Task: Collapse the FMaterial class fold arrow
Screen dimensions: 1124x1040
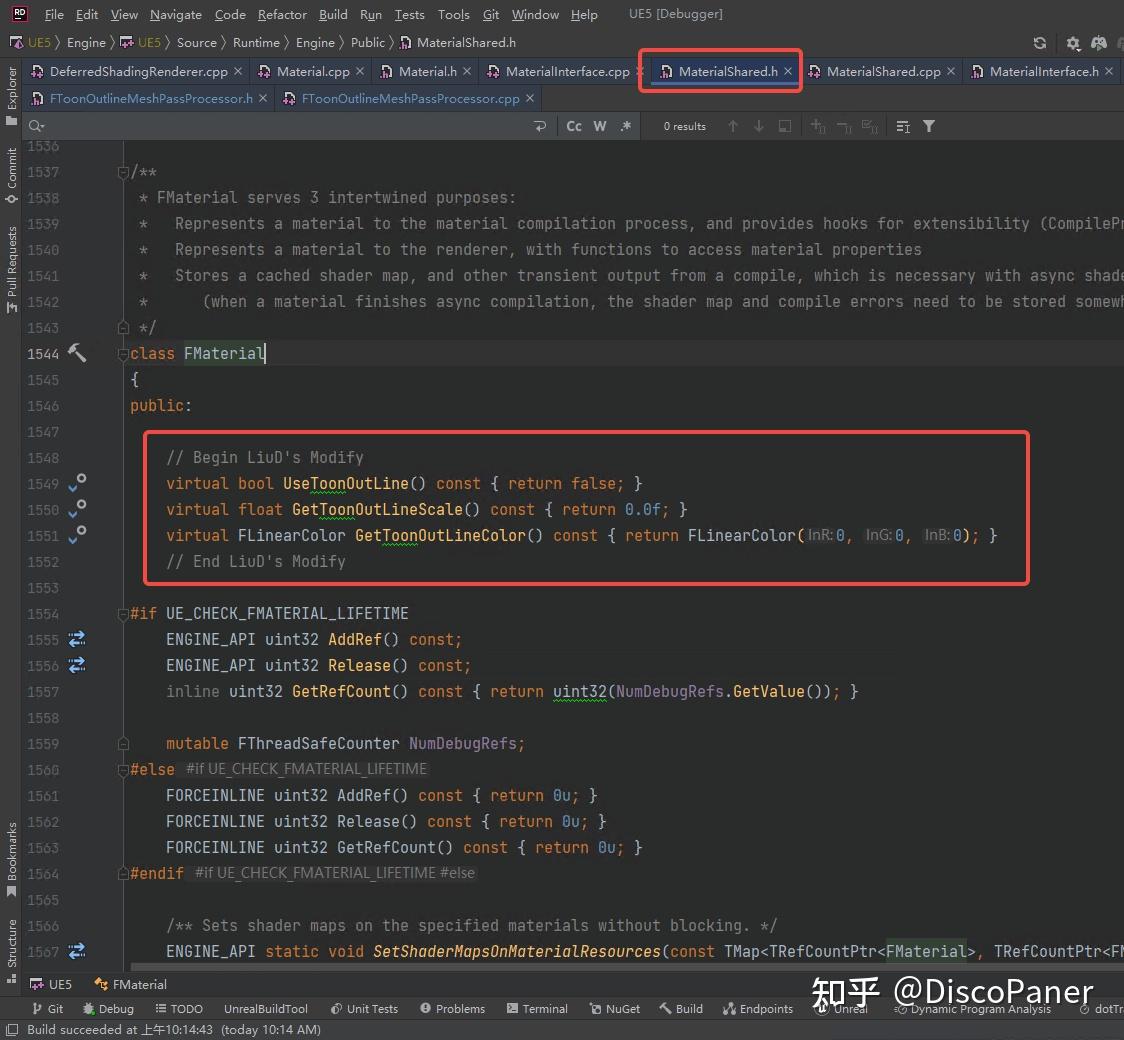Action: pos(122,353)
